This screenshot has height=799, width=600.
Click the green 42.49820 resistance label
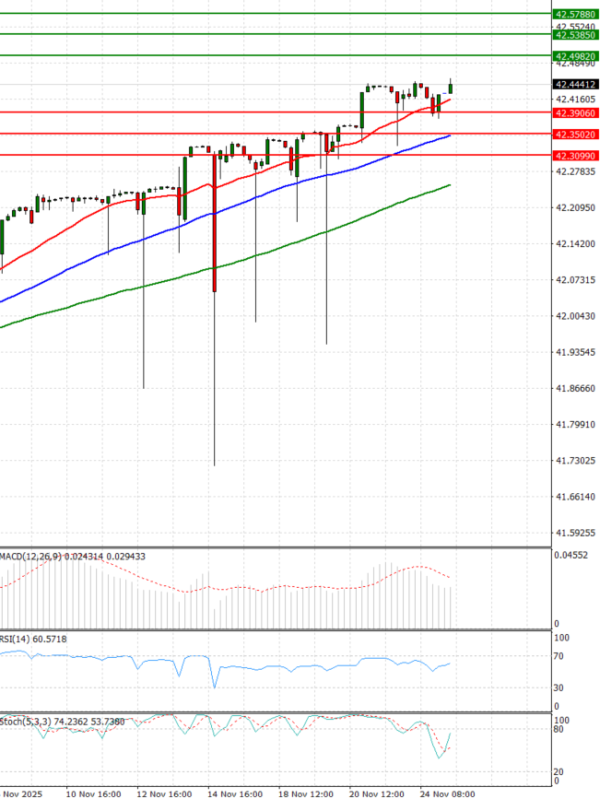coord(575,56)
